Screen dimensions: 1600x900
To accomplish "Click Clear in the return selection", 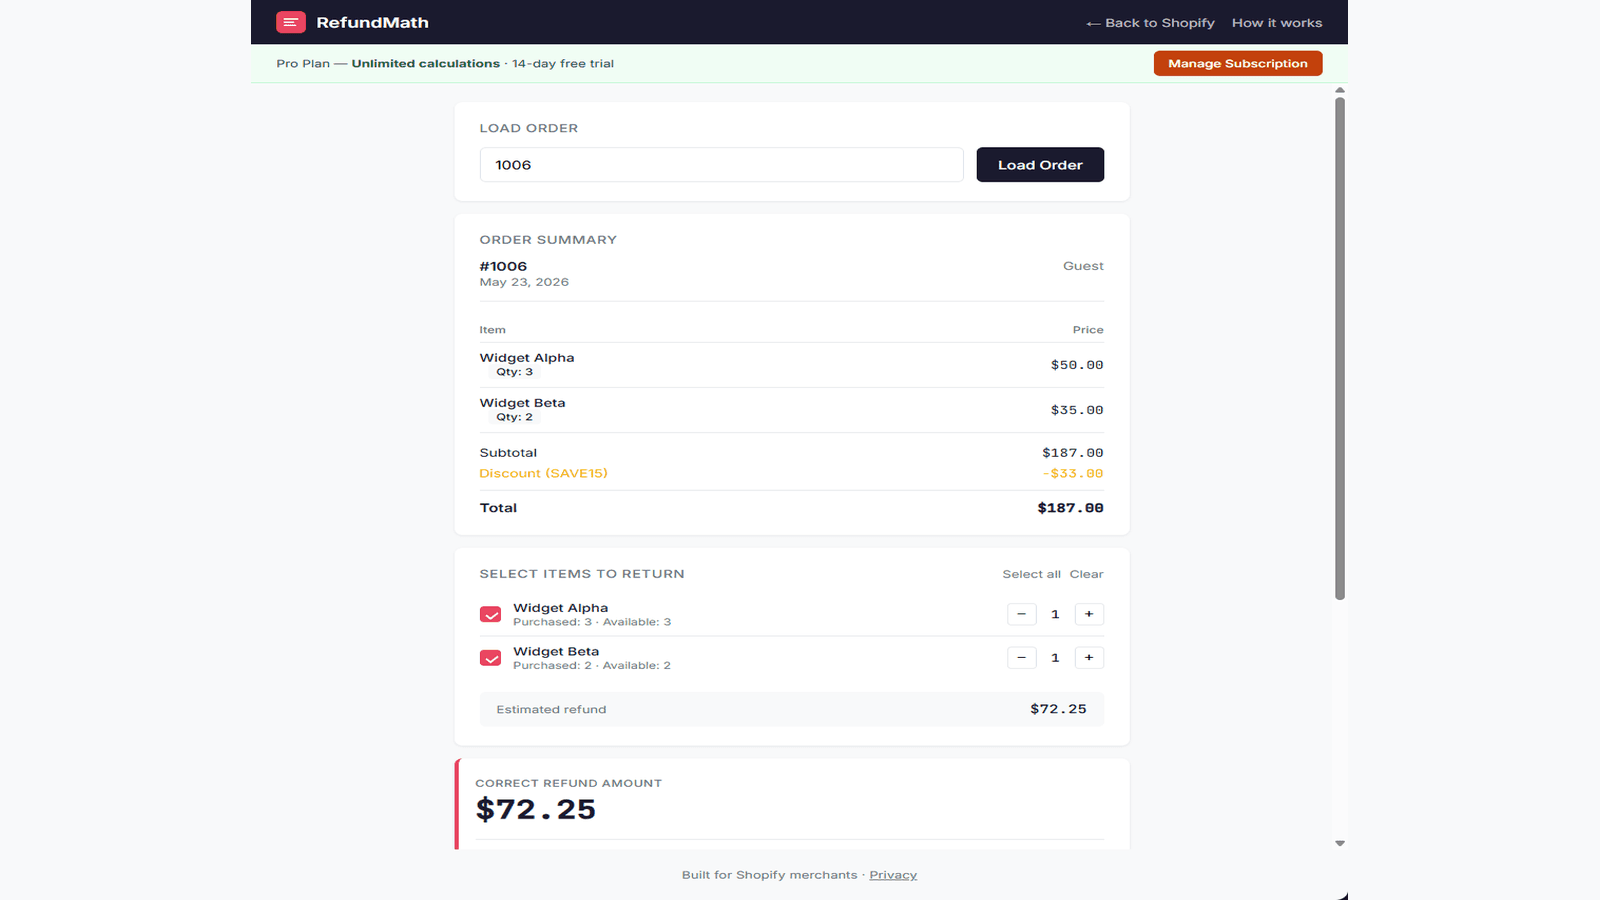I will coord(1086,574).
